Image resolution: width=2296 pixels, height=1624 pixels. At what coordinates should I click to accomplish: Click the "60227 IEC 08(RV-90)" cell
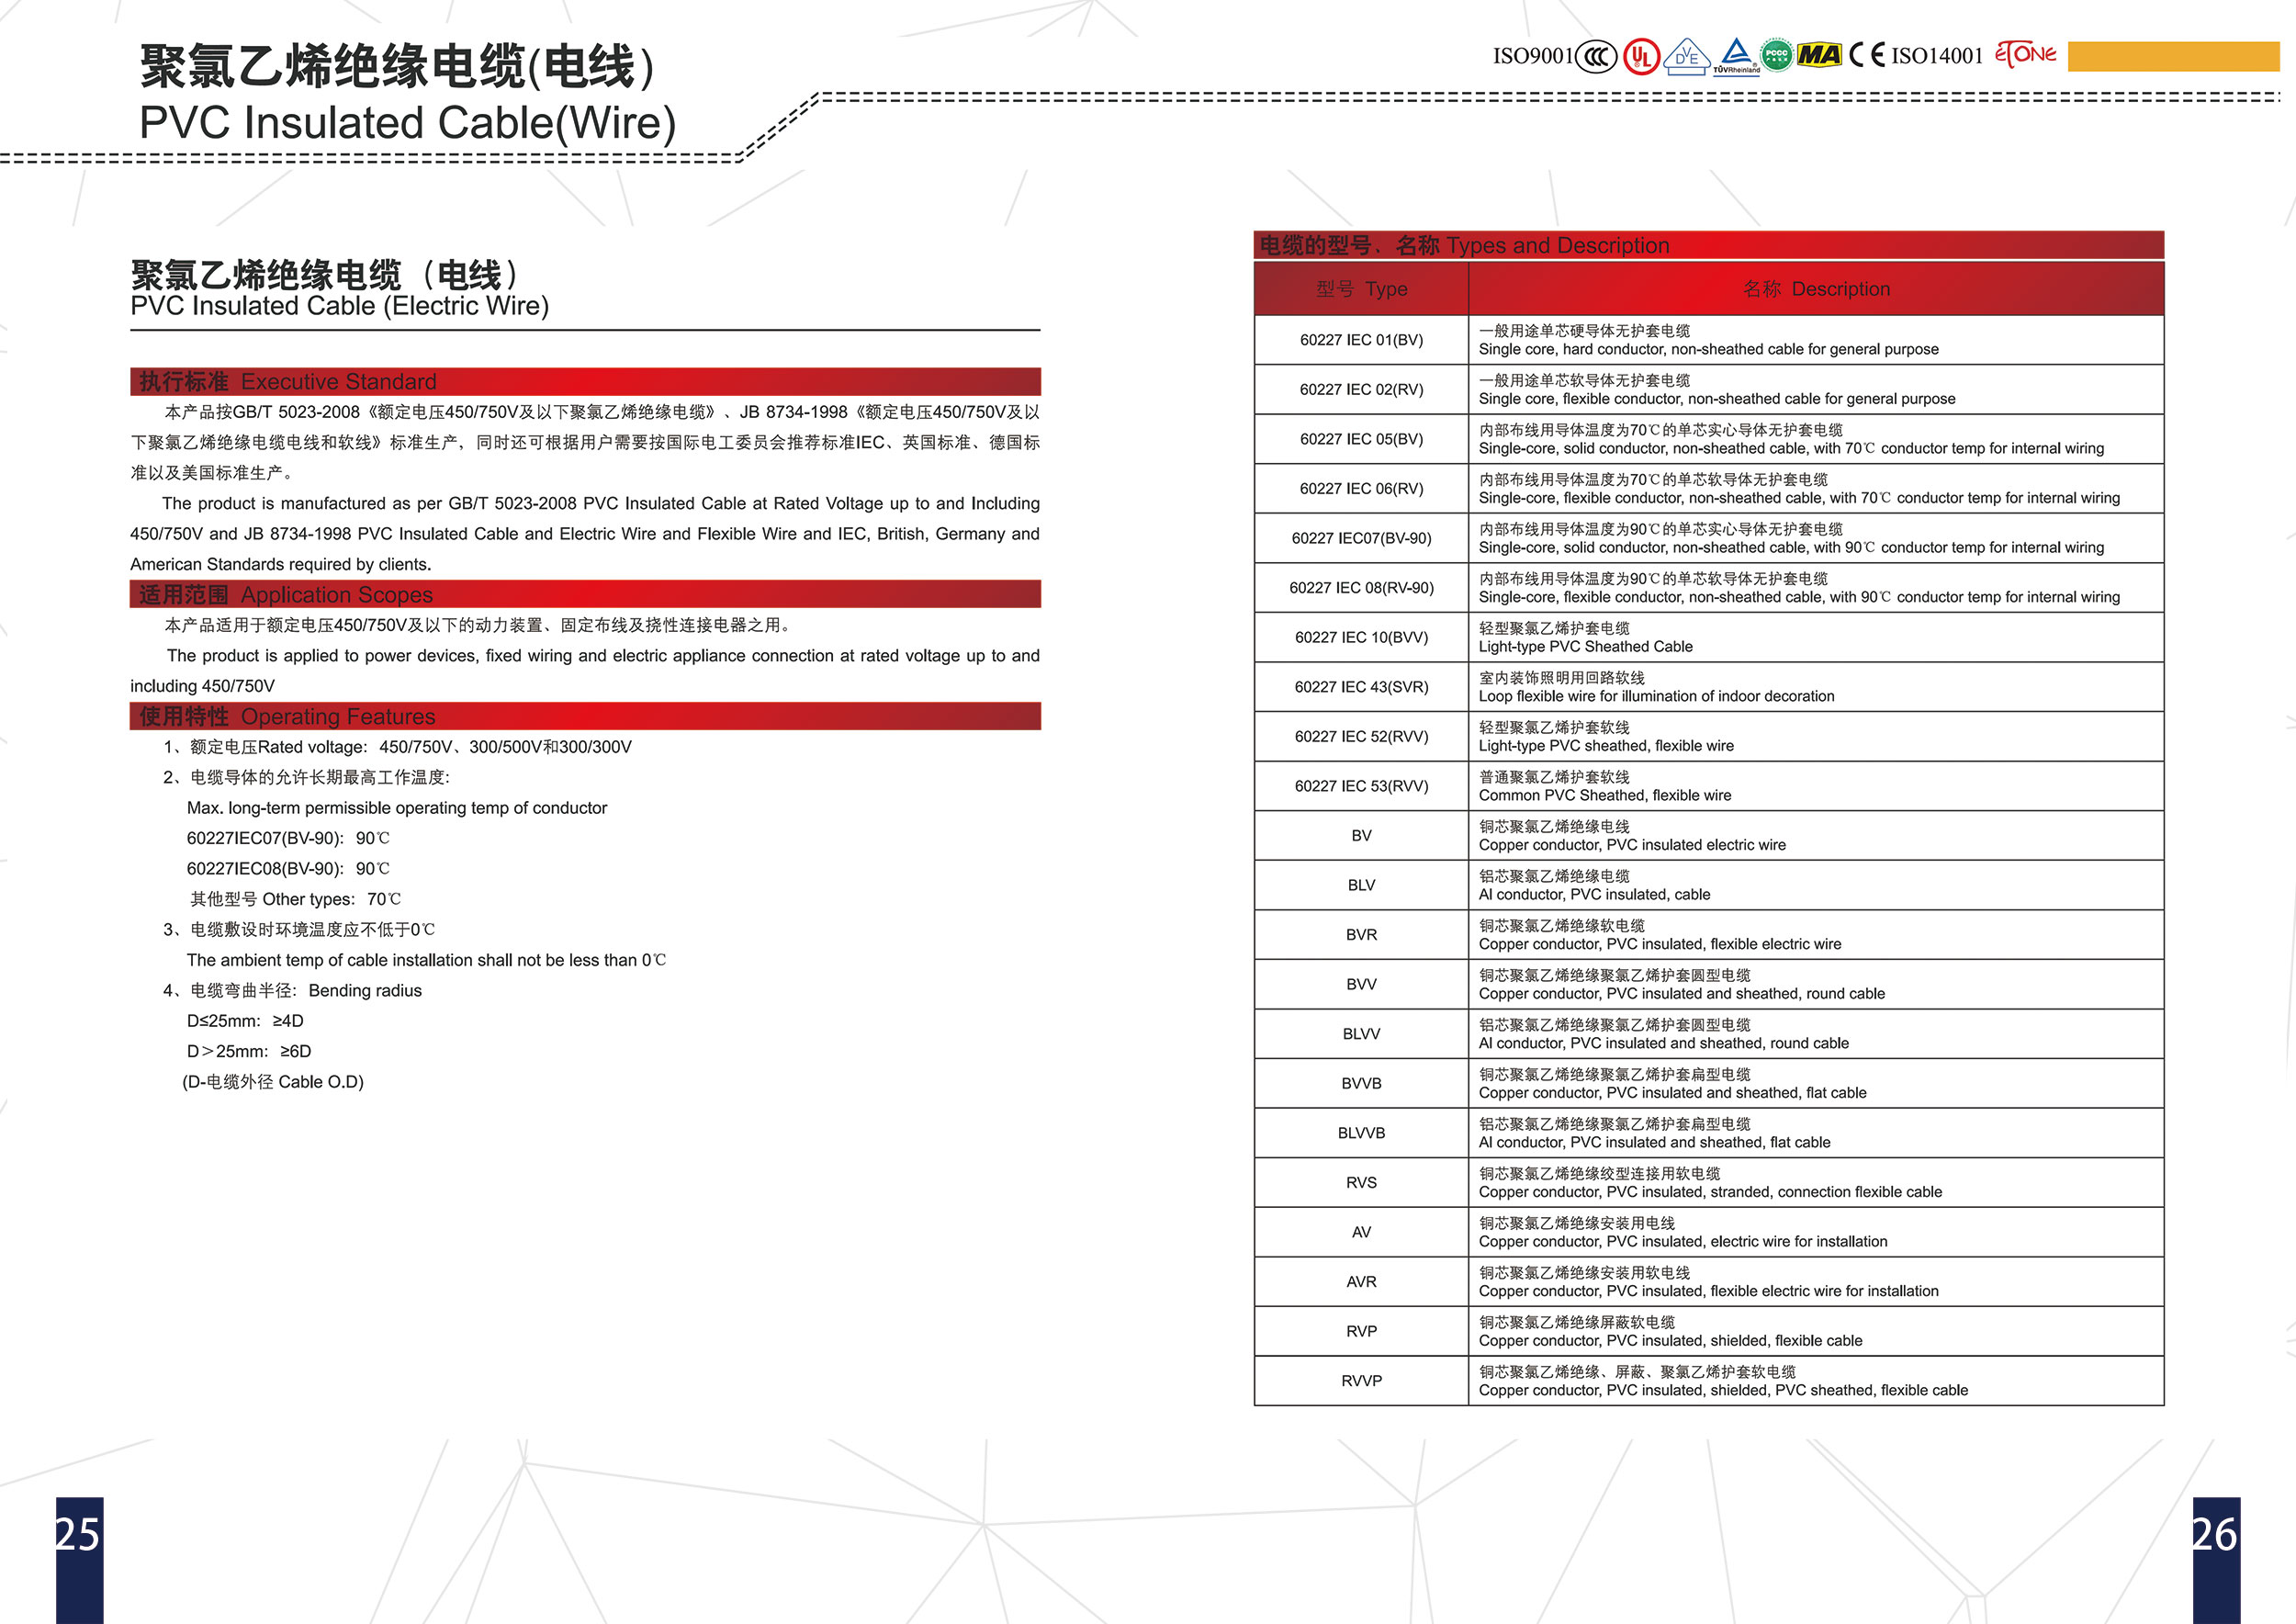[x=1361, y=588]
